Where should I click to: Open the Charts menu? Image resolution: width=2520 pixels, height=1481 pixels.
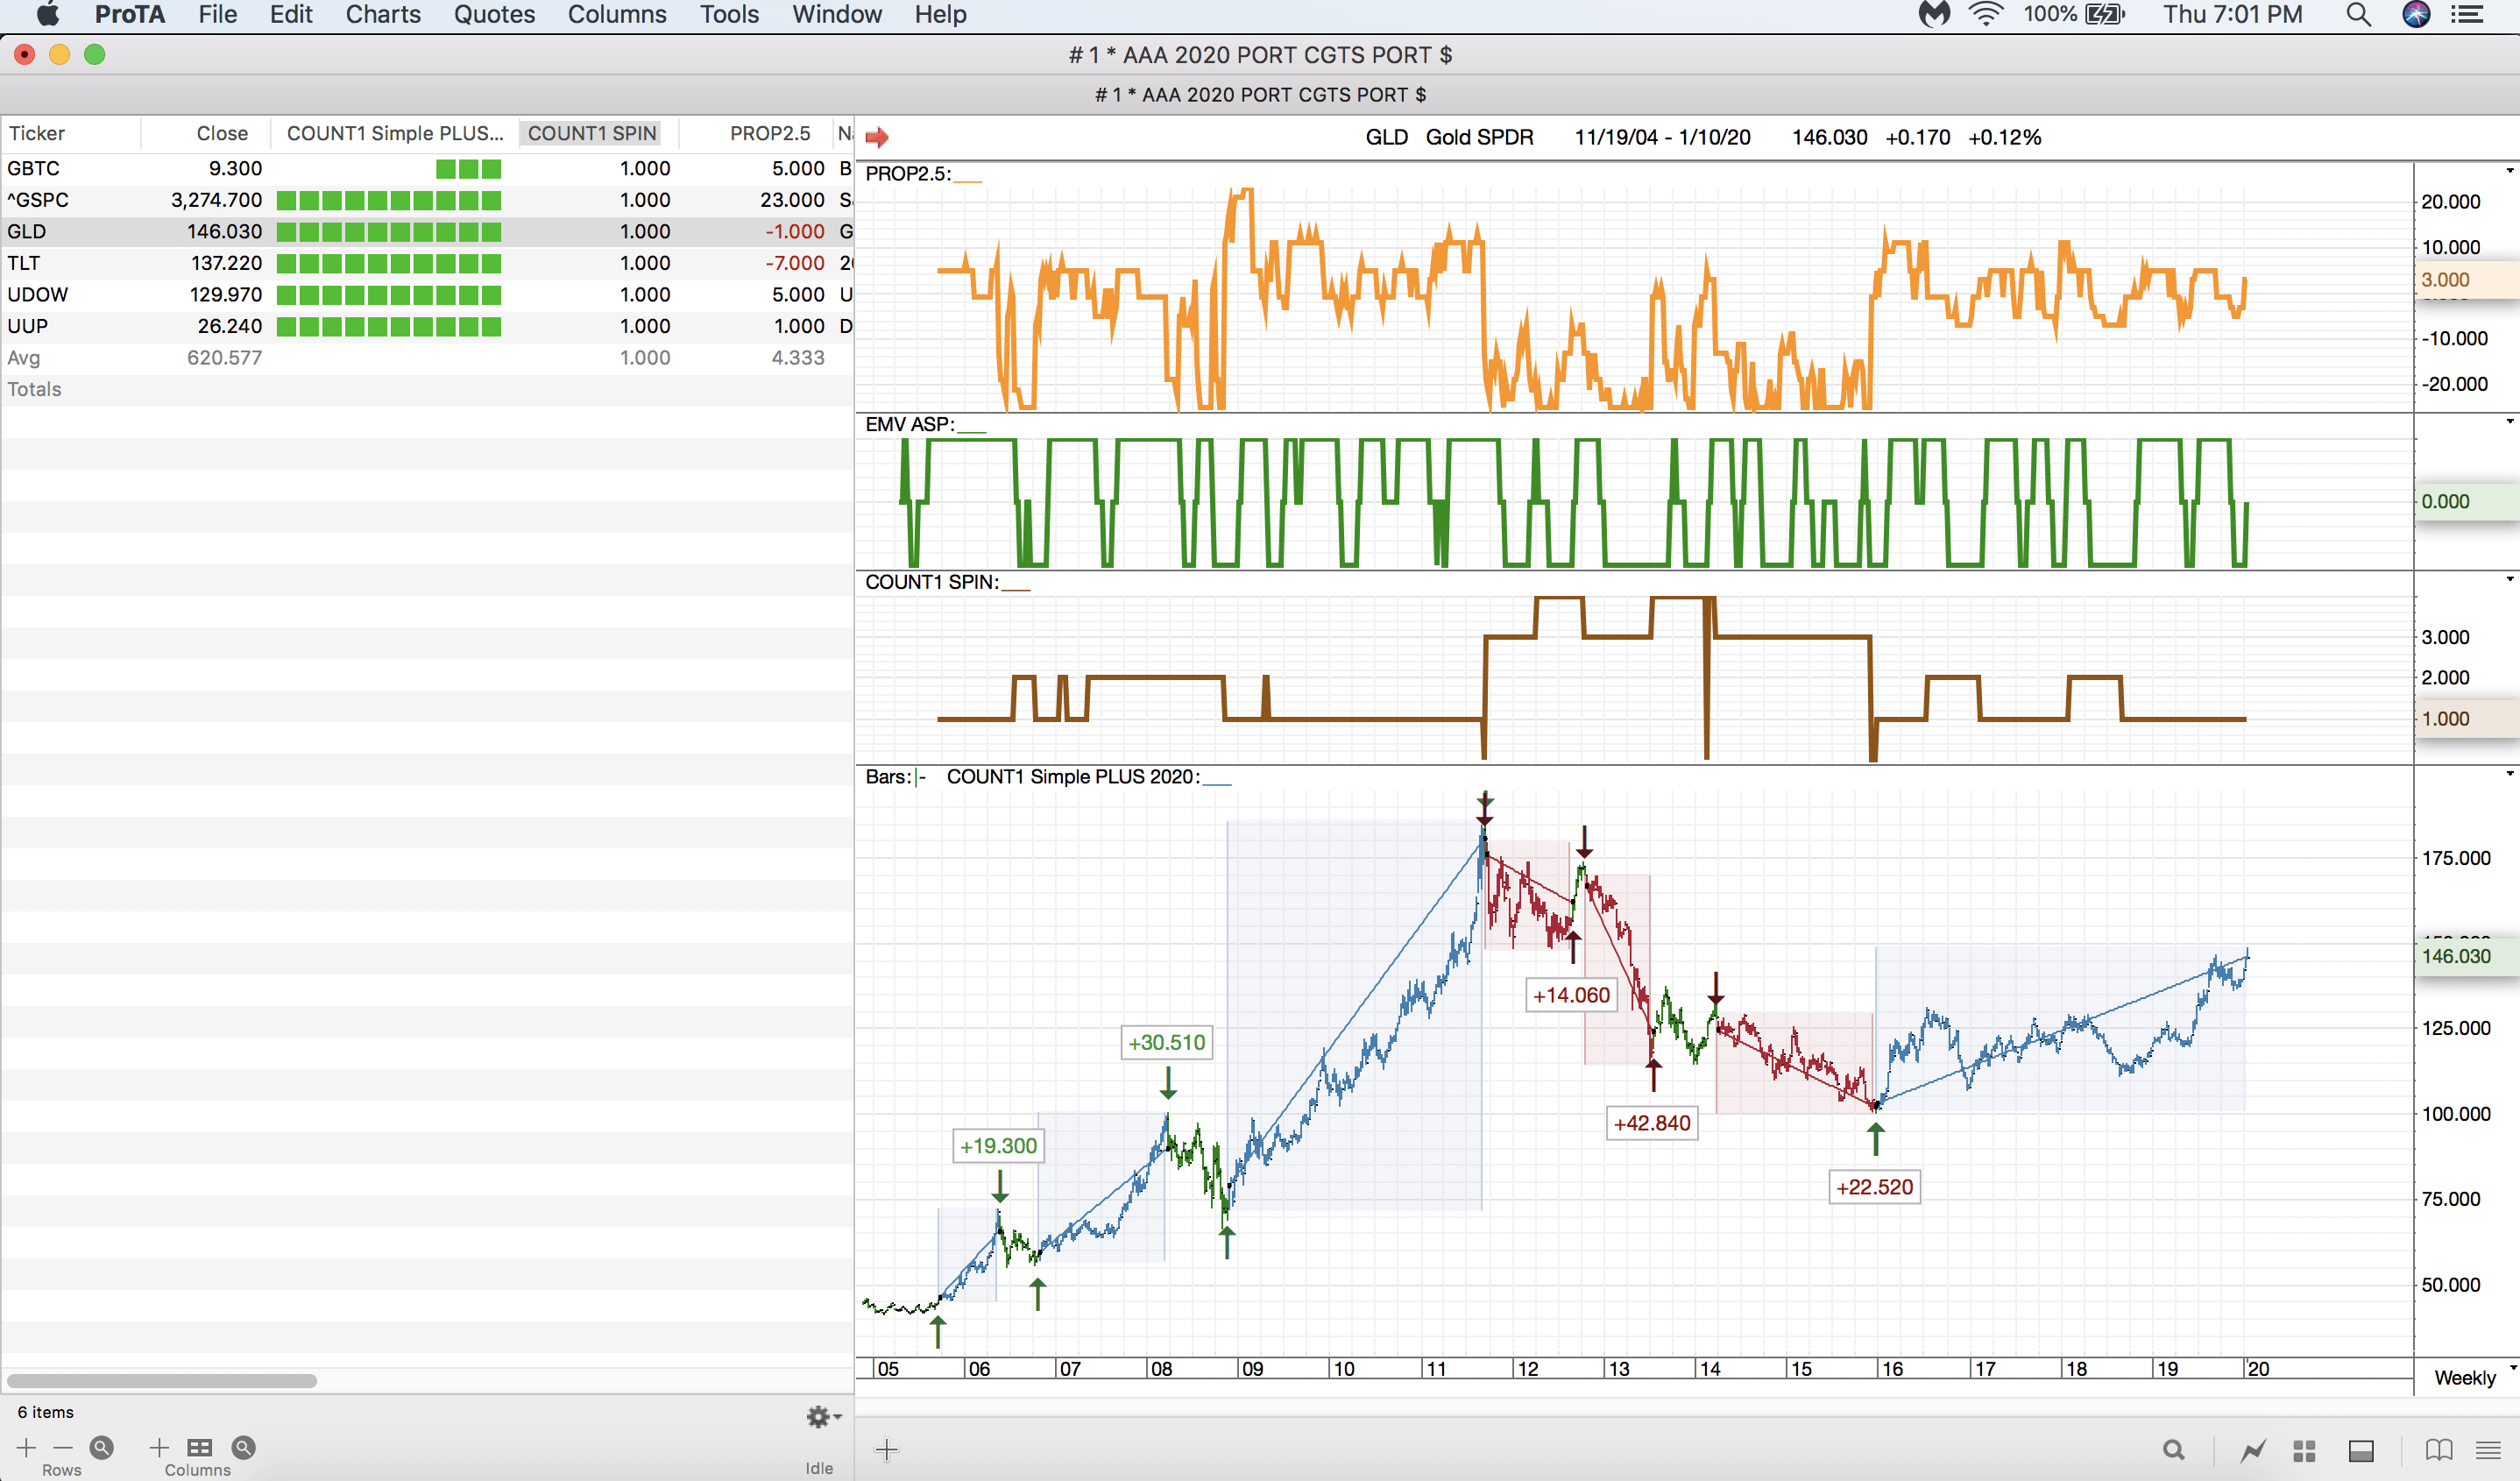coord(383,15)
